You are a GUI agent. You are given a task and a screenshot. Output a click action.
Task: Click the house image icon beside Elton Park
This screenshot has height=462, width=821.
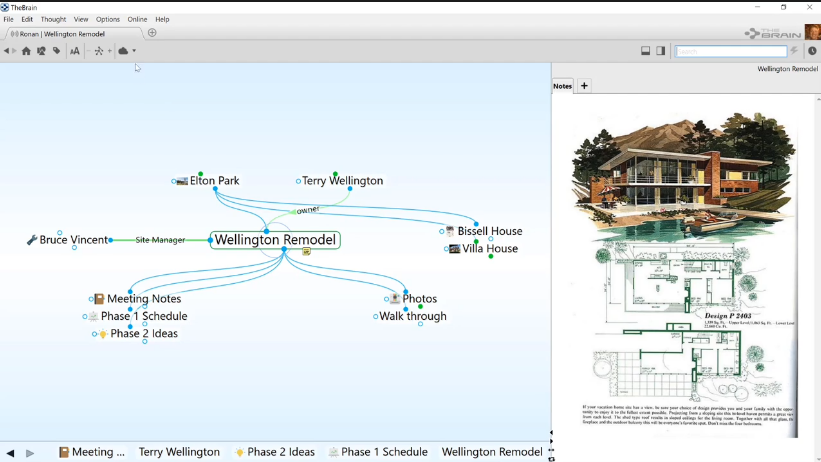182,181
